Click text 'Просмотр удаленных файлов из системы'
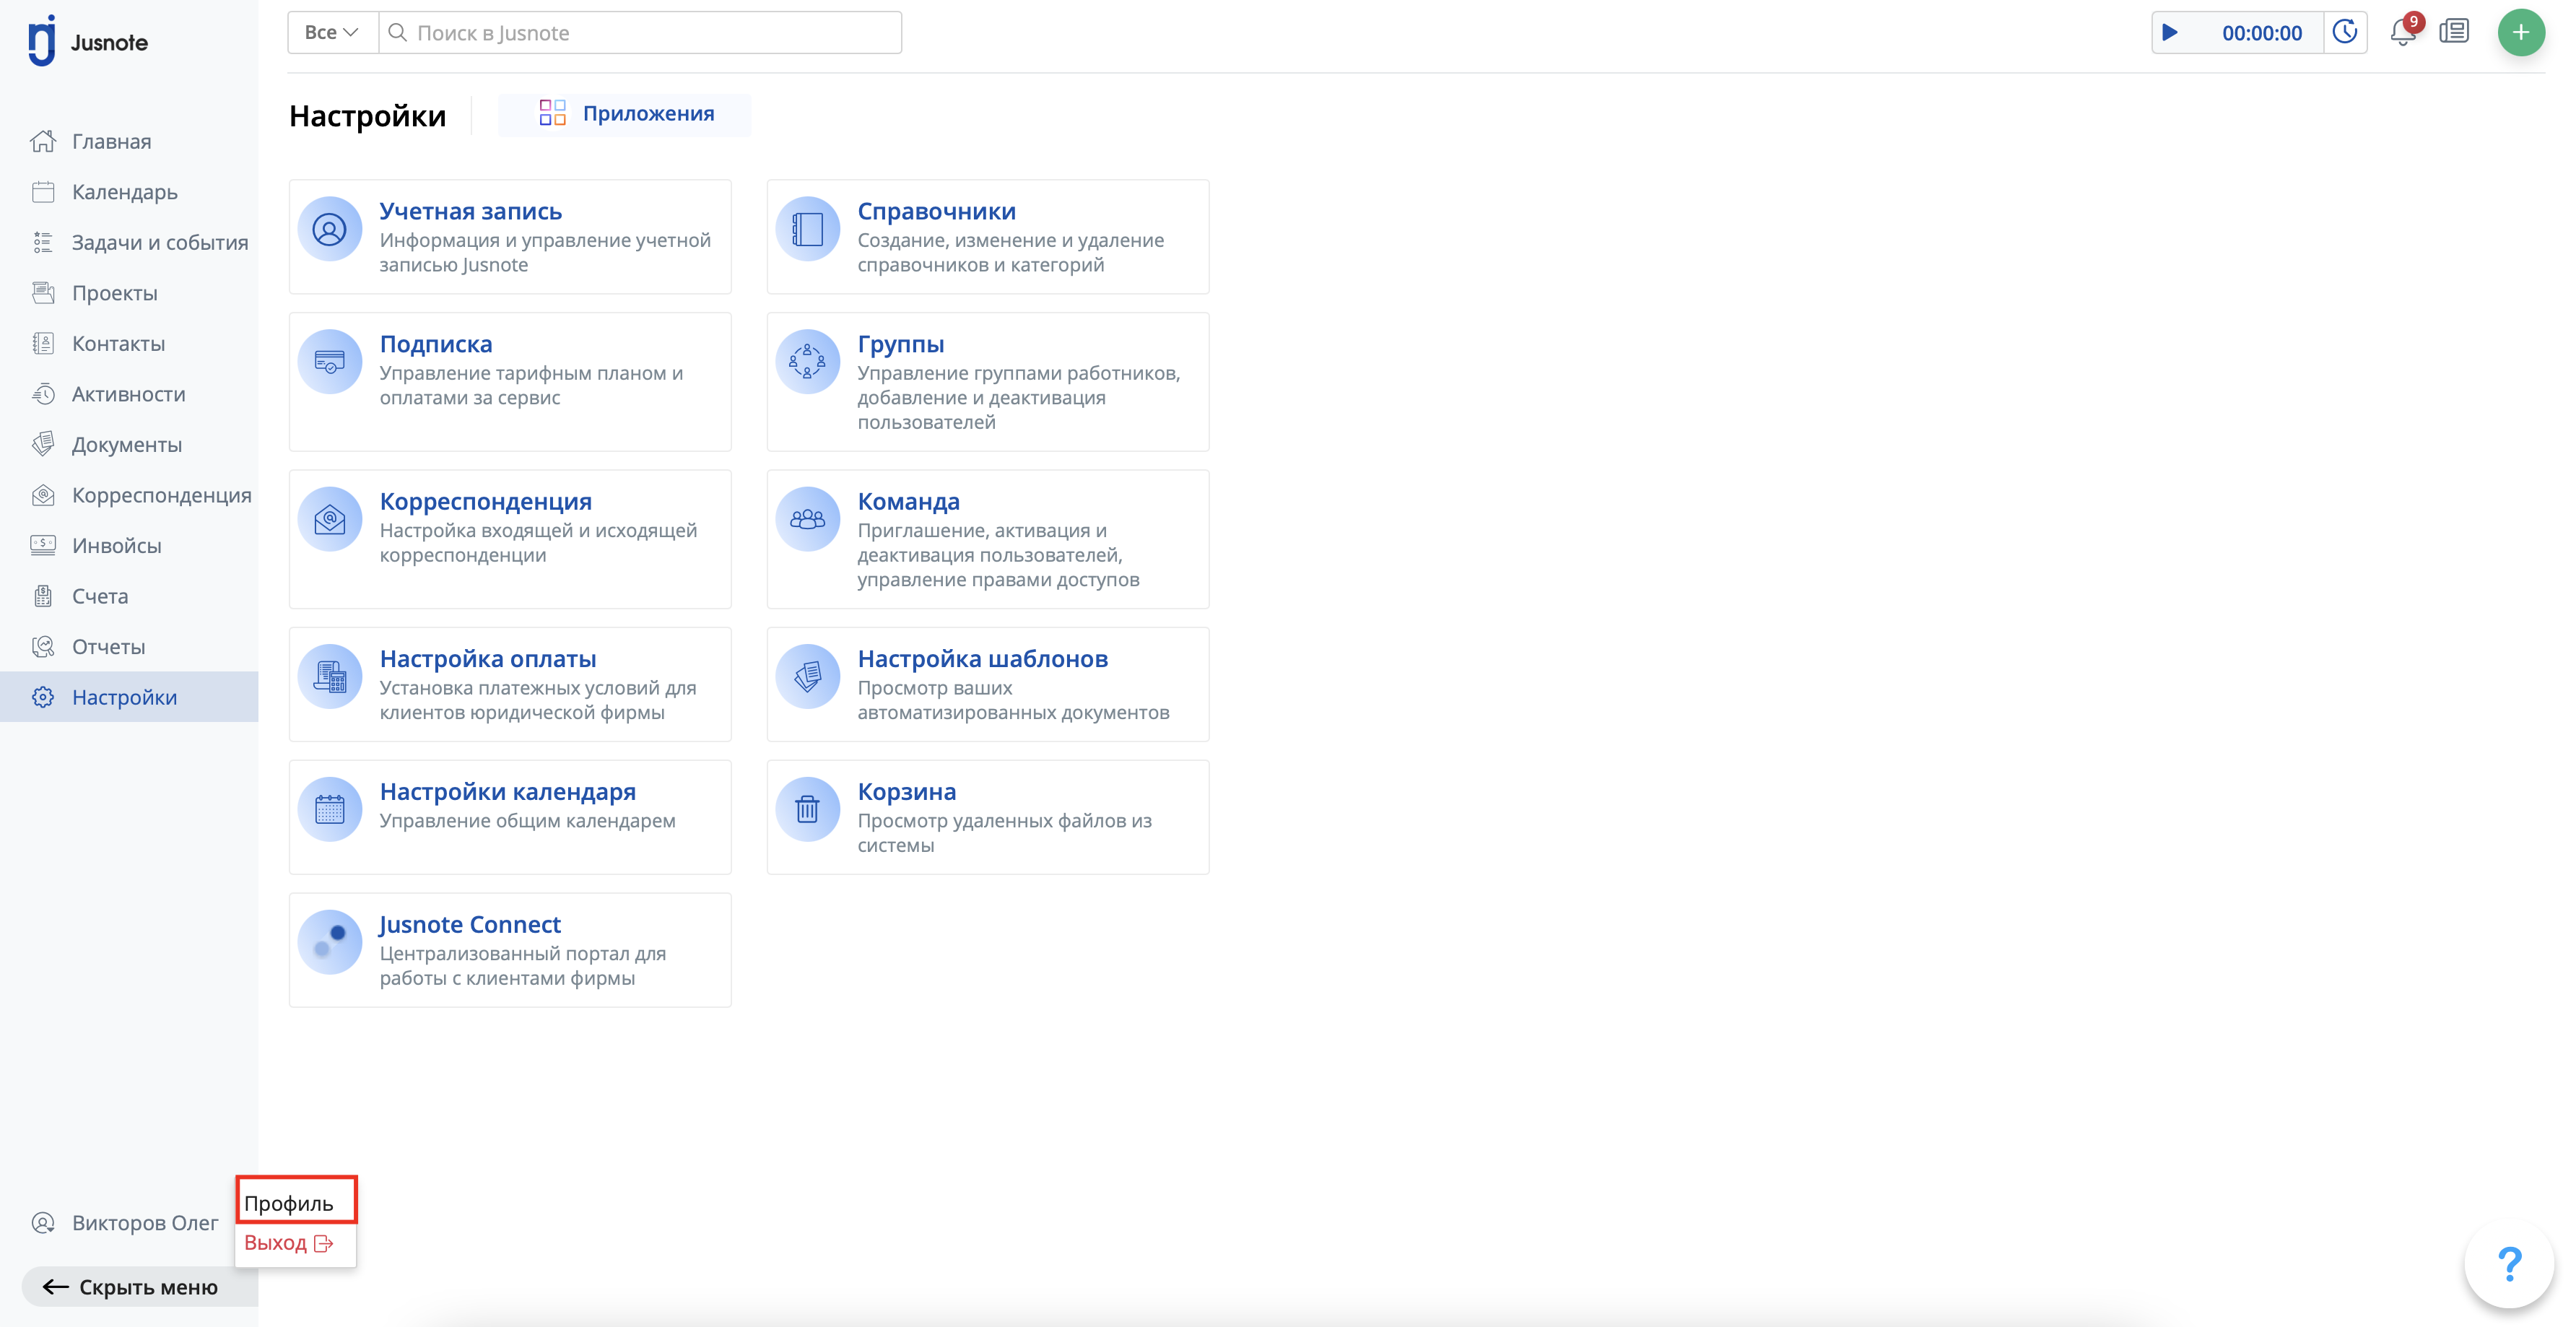Screen dimensions: 2576x1327 tap(1004, 833)
